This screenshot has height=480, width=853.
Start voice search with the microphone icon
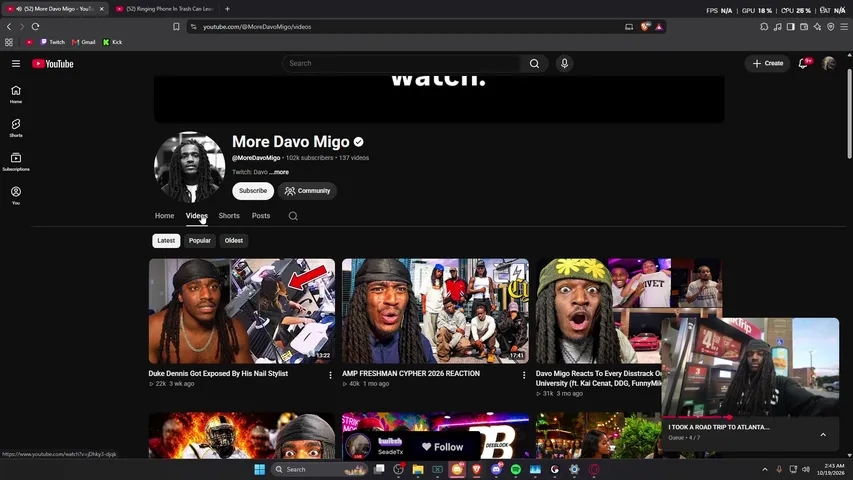(x=564, y=64)
